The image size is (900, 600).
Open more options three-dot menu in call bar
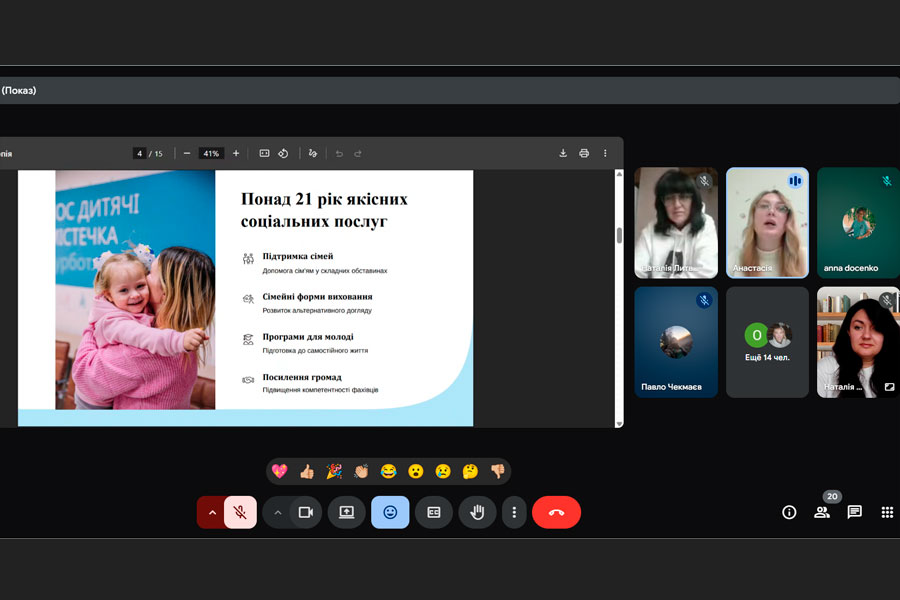pyautogui.click(x=514, y=512)
